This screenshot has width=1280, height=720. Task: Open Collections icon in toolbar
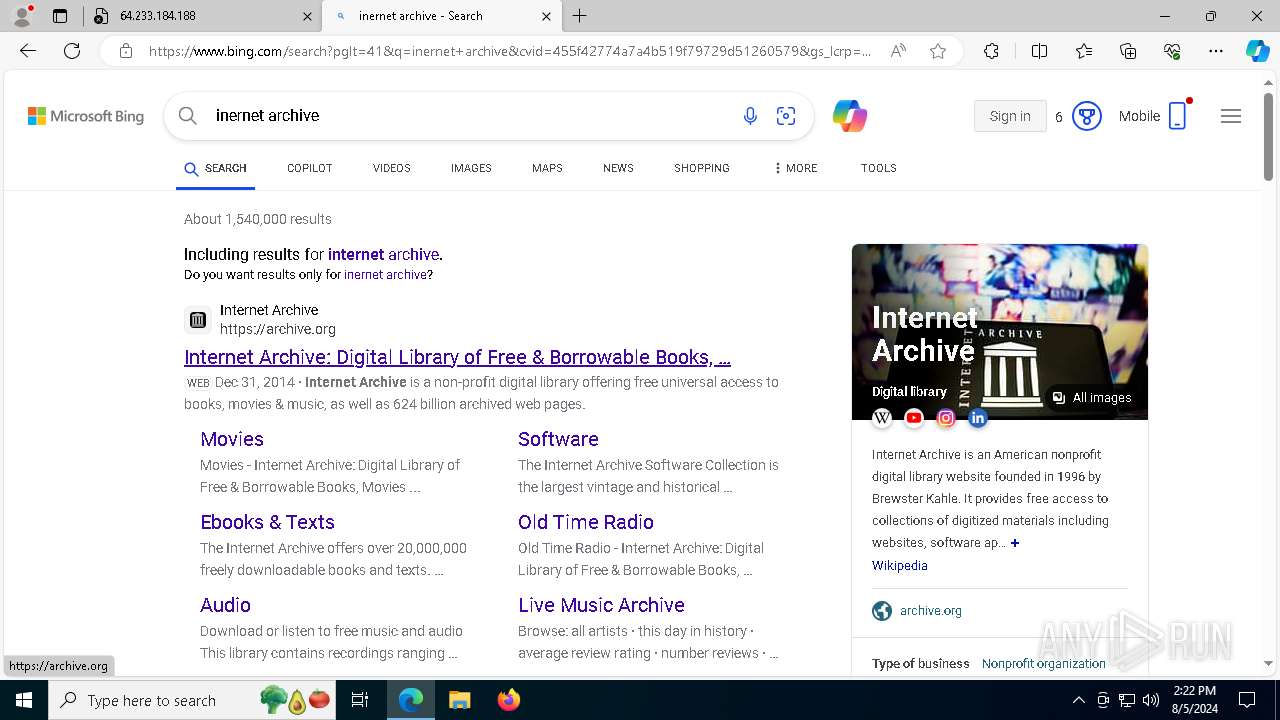[x=1128, y=51]
